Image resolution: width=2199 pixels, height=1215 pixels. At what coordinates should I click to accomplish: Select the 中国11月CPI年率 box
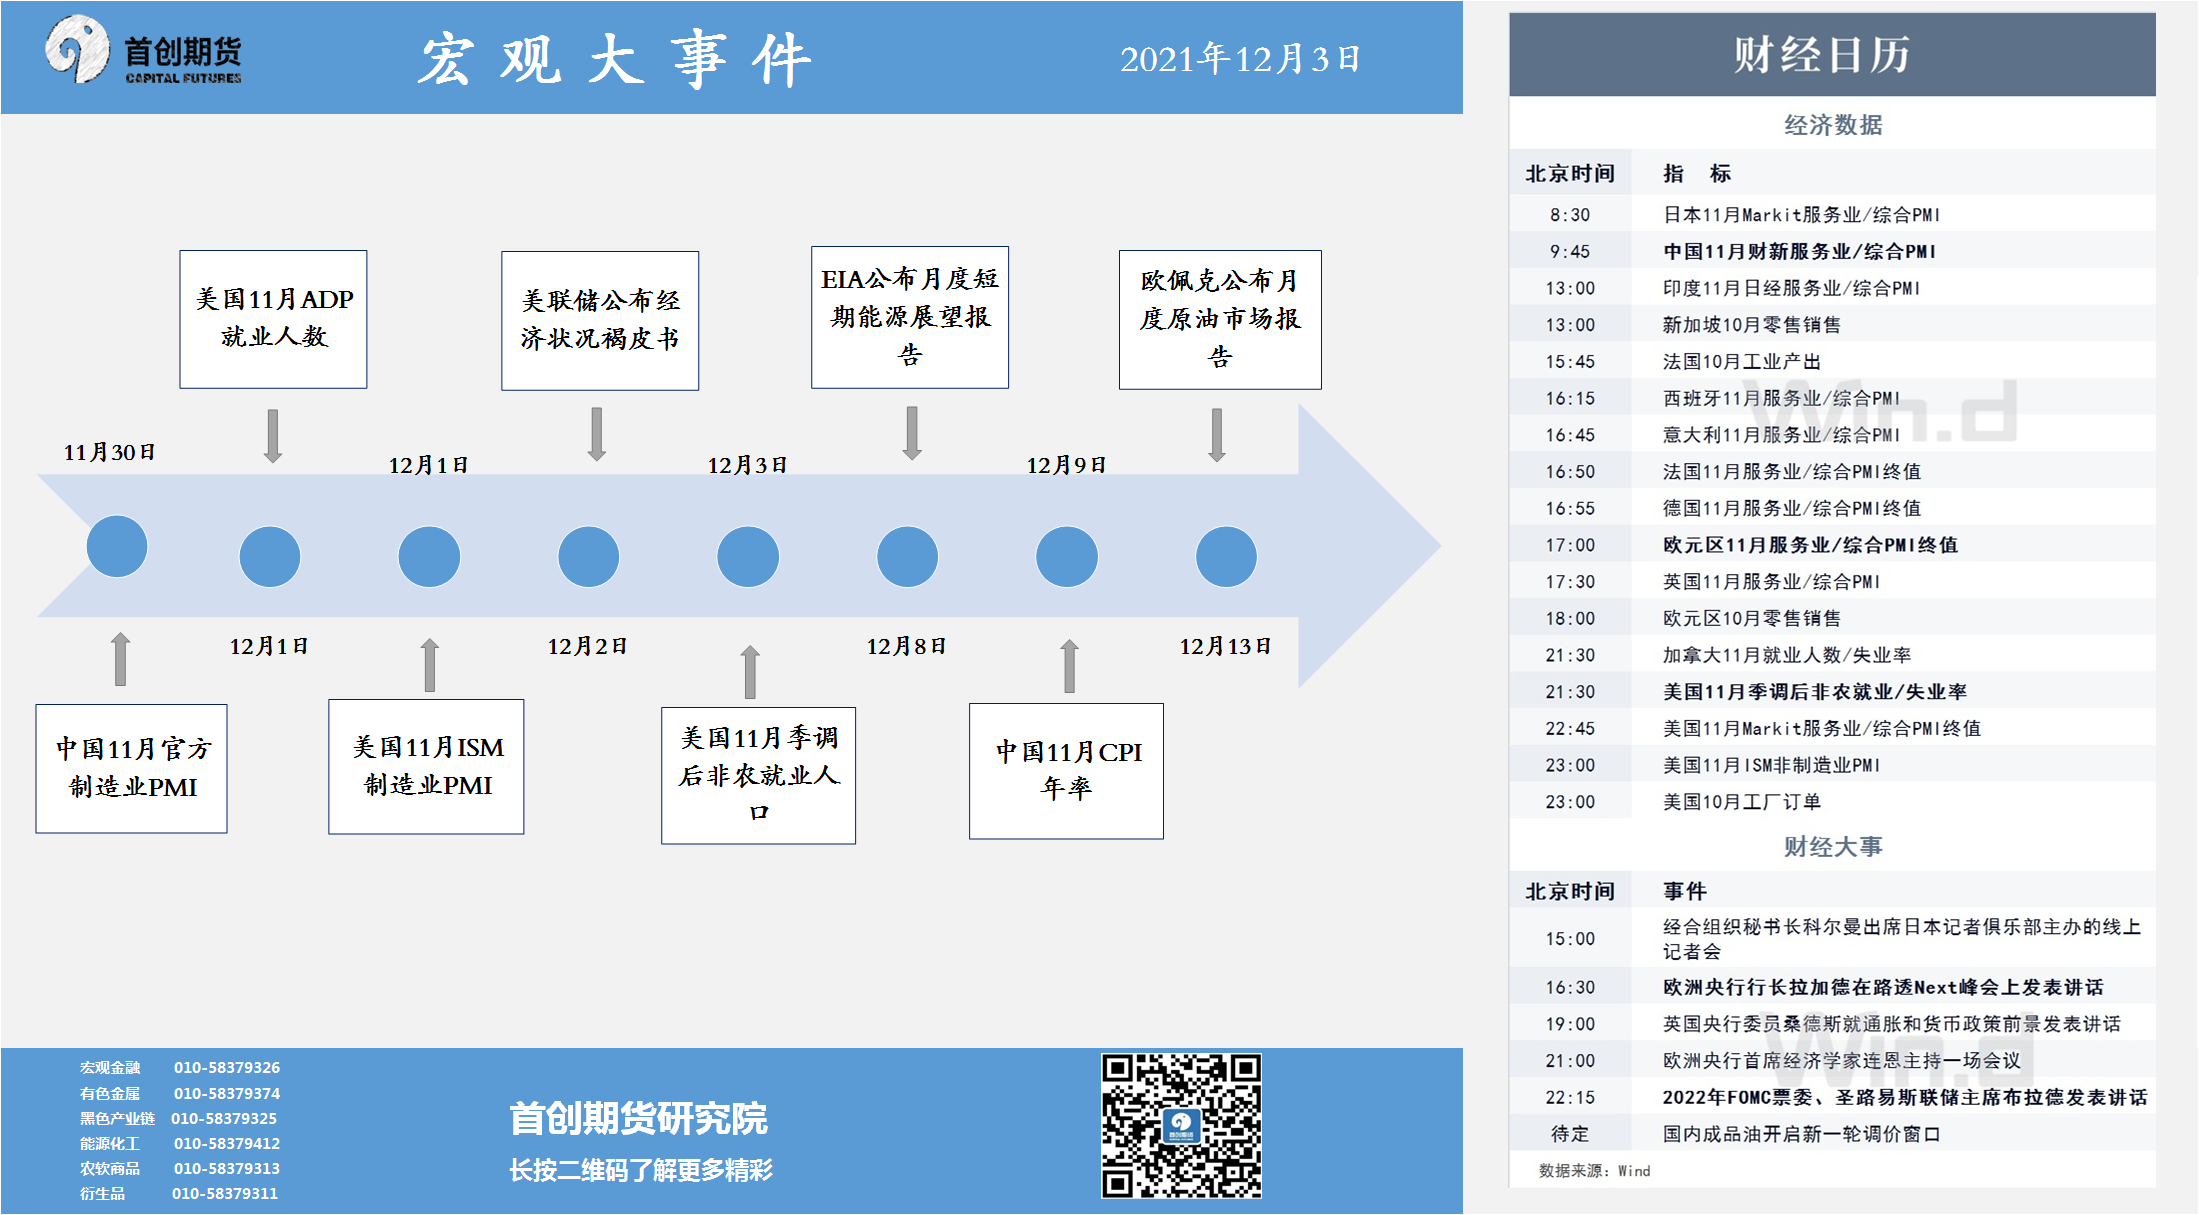point(1066,771)
